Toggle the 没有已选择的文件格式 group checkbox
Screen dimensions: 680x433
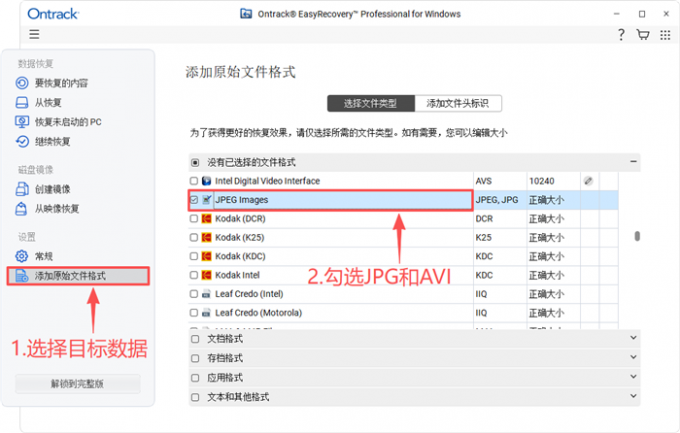[195, 163]
